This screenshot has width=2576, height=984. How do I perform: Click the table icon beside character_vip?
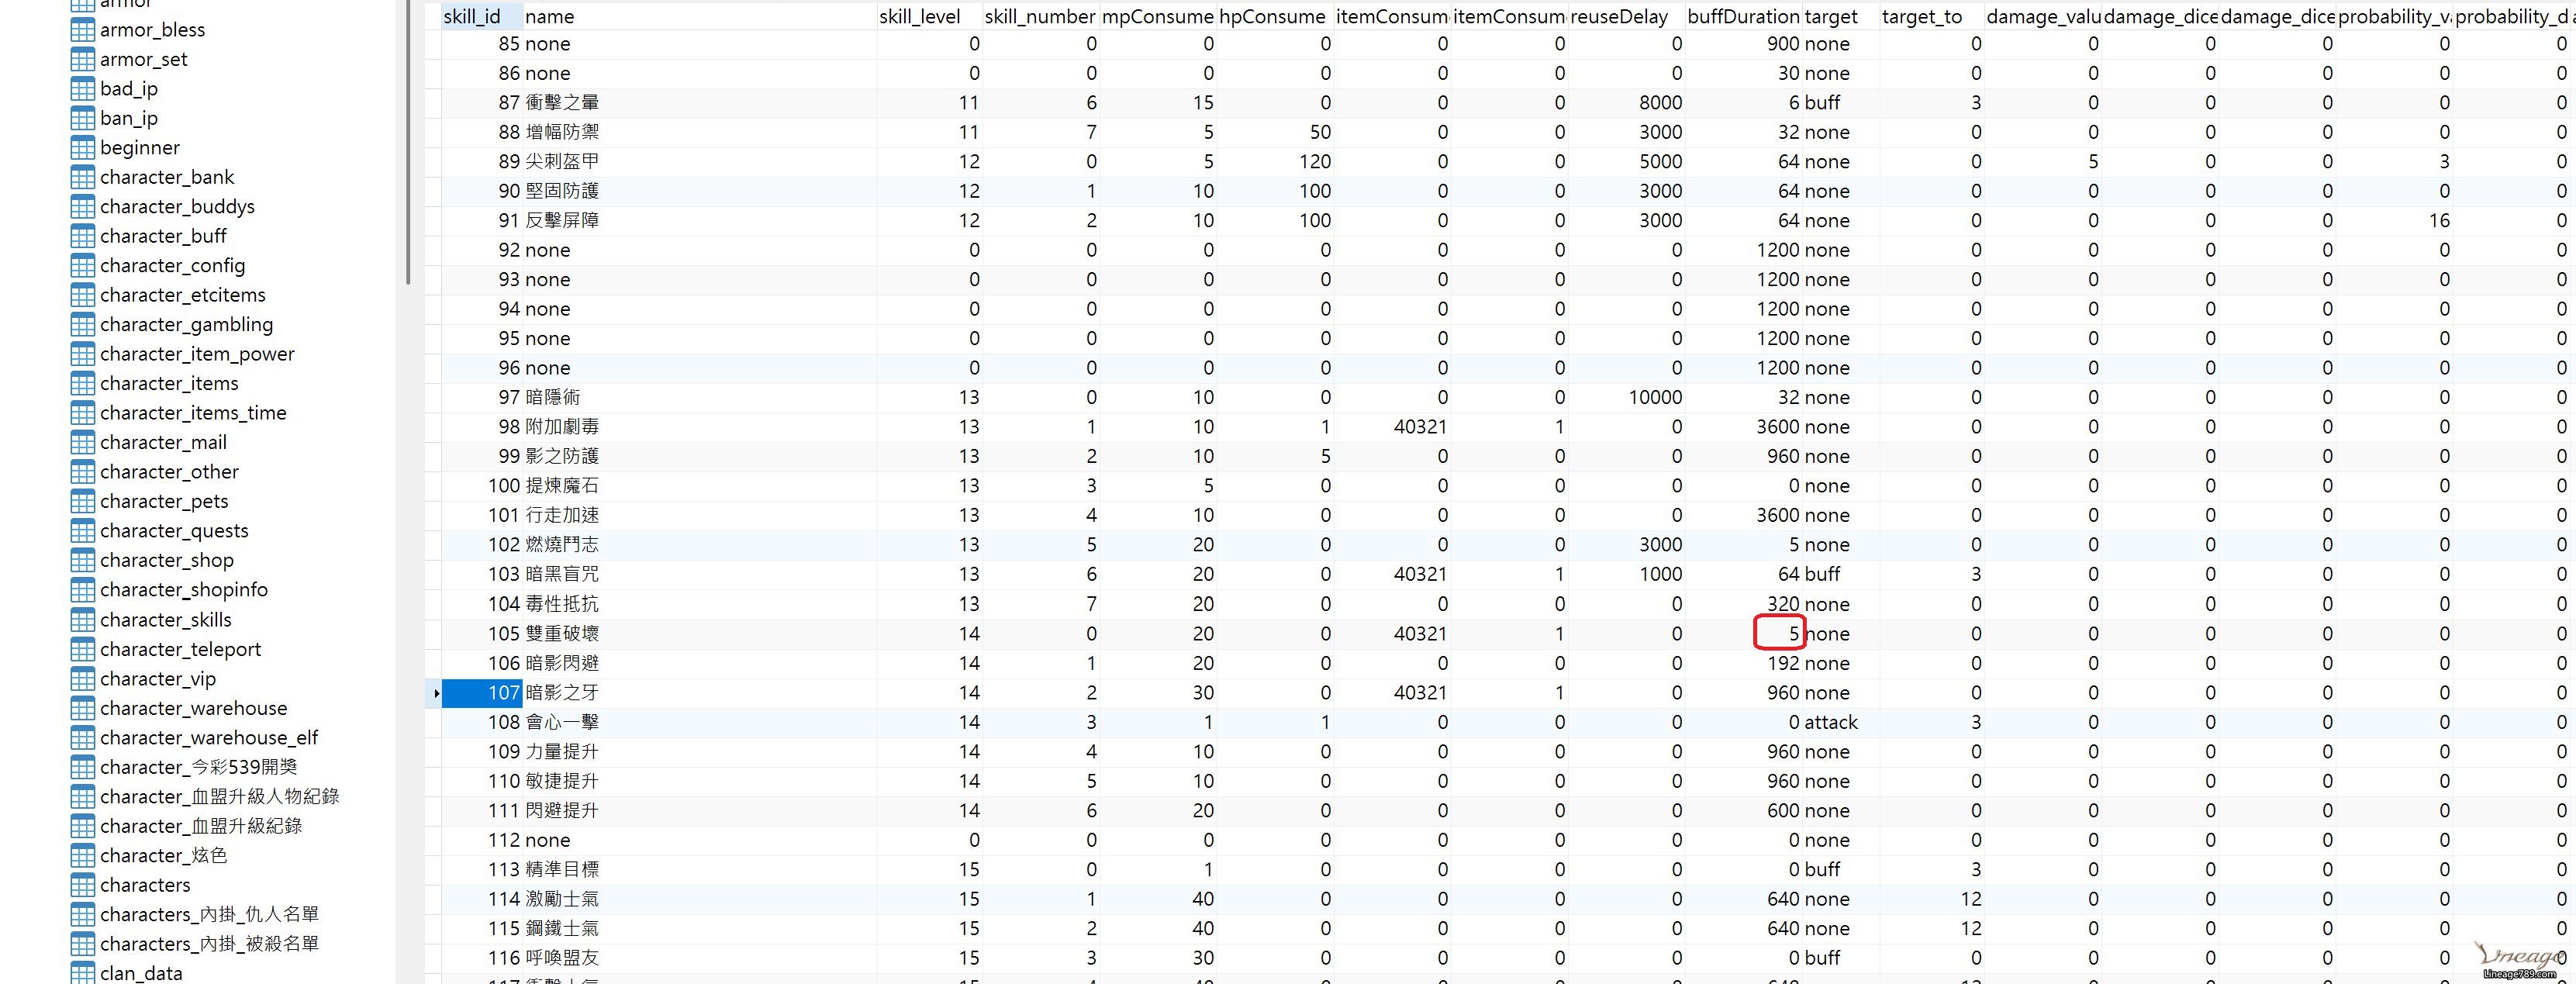(82, 679)
